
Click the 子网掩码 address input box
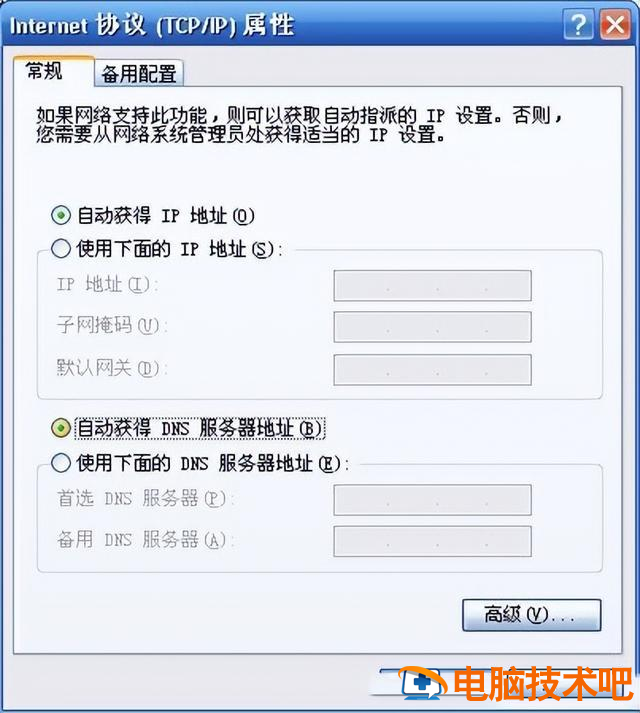pos(432,327)
